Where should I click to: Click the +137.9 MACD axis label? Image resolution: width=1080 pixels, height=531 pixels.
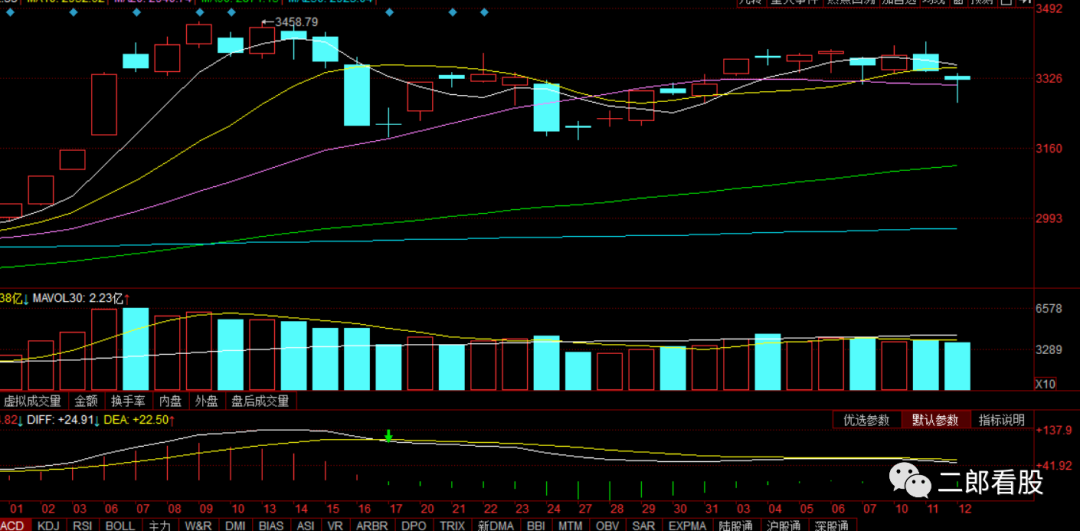[x=1054, y=430]
